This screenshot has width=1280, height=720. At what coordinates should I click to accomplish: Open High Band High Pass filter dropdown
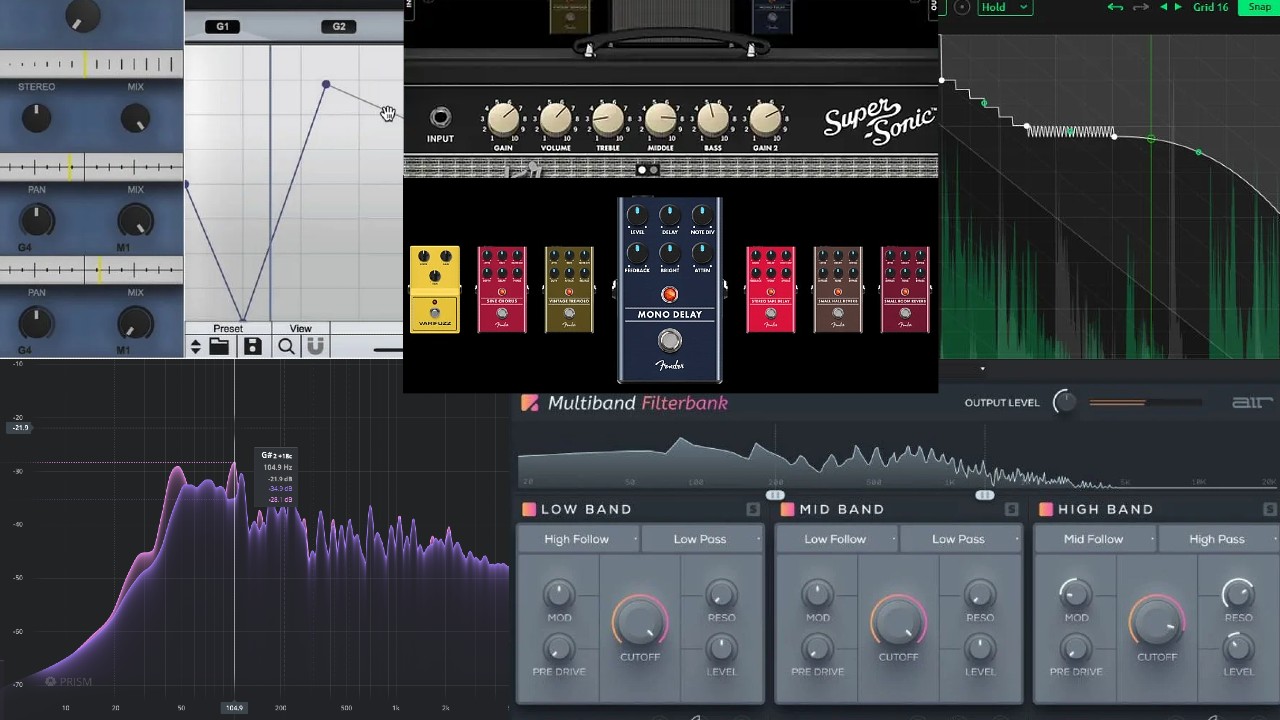coord(1218,539)
